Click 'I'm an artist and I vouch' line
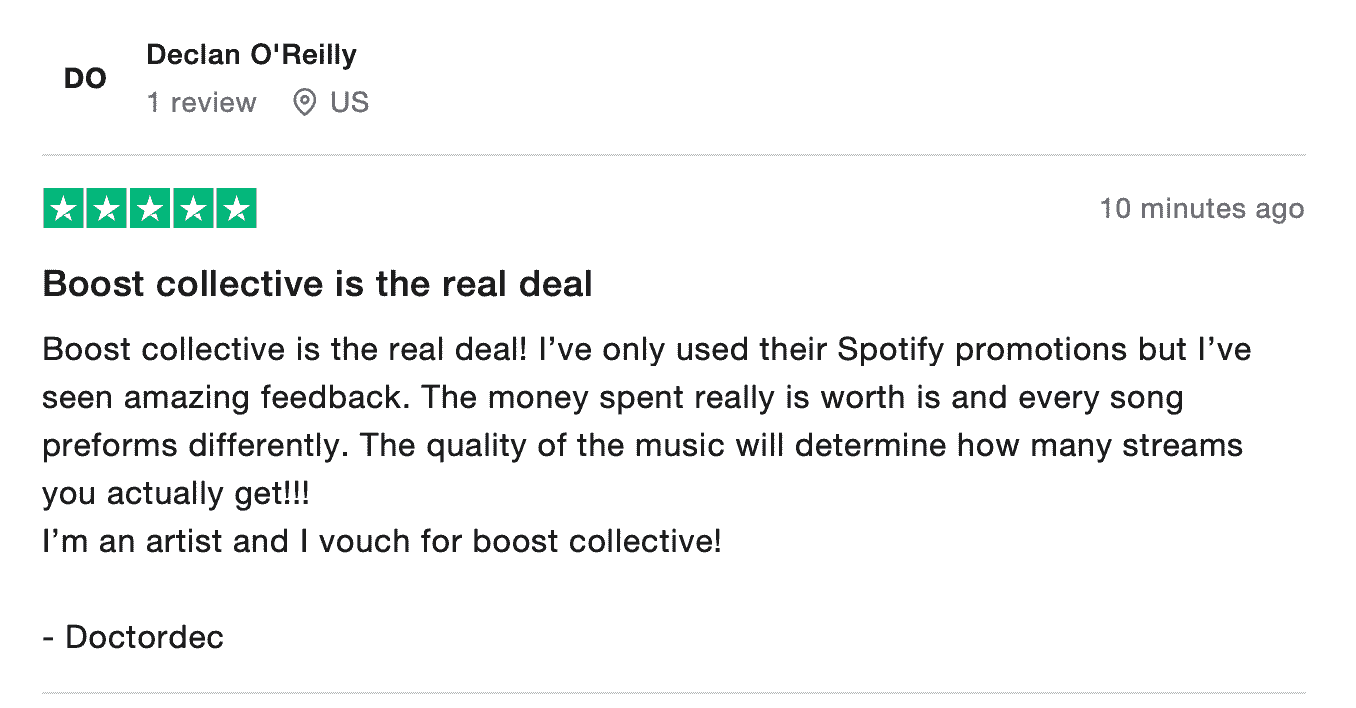This screenshot has width=1356, height=708. click(x=382, y=542)
